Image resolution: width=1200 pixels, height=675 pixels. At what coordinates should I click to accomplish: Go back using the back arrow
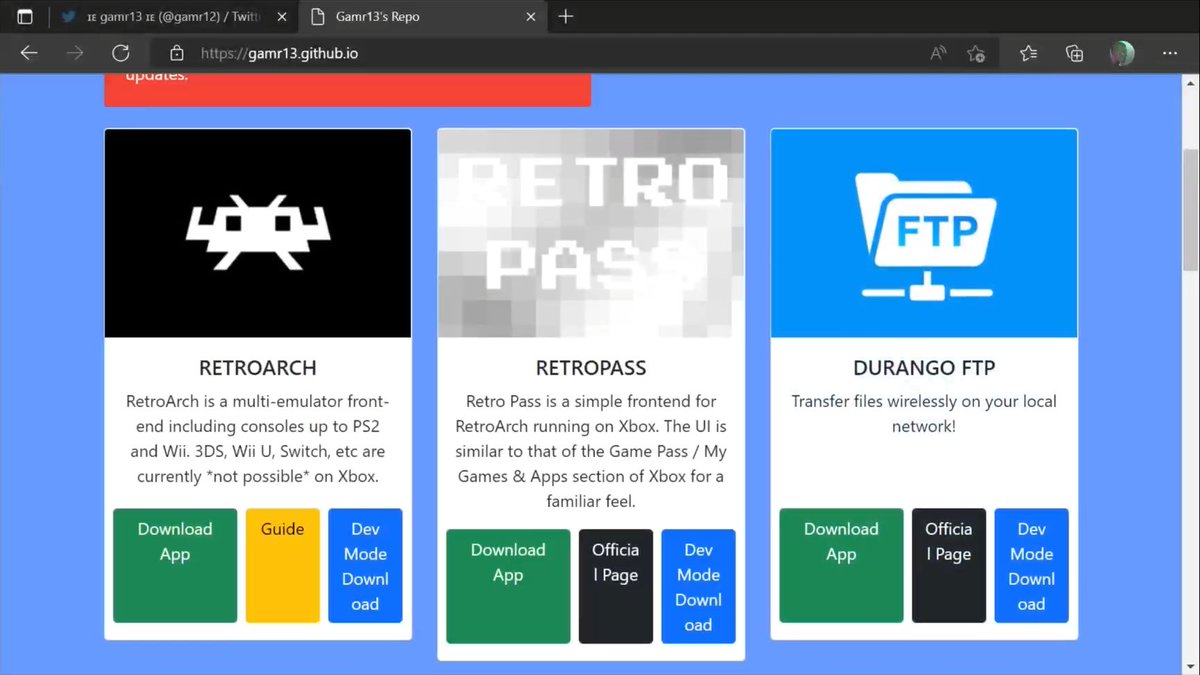29,53
